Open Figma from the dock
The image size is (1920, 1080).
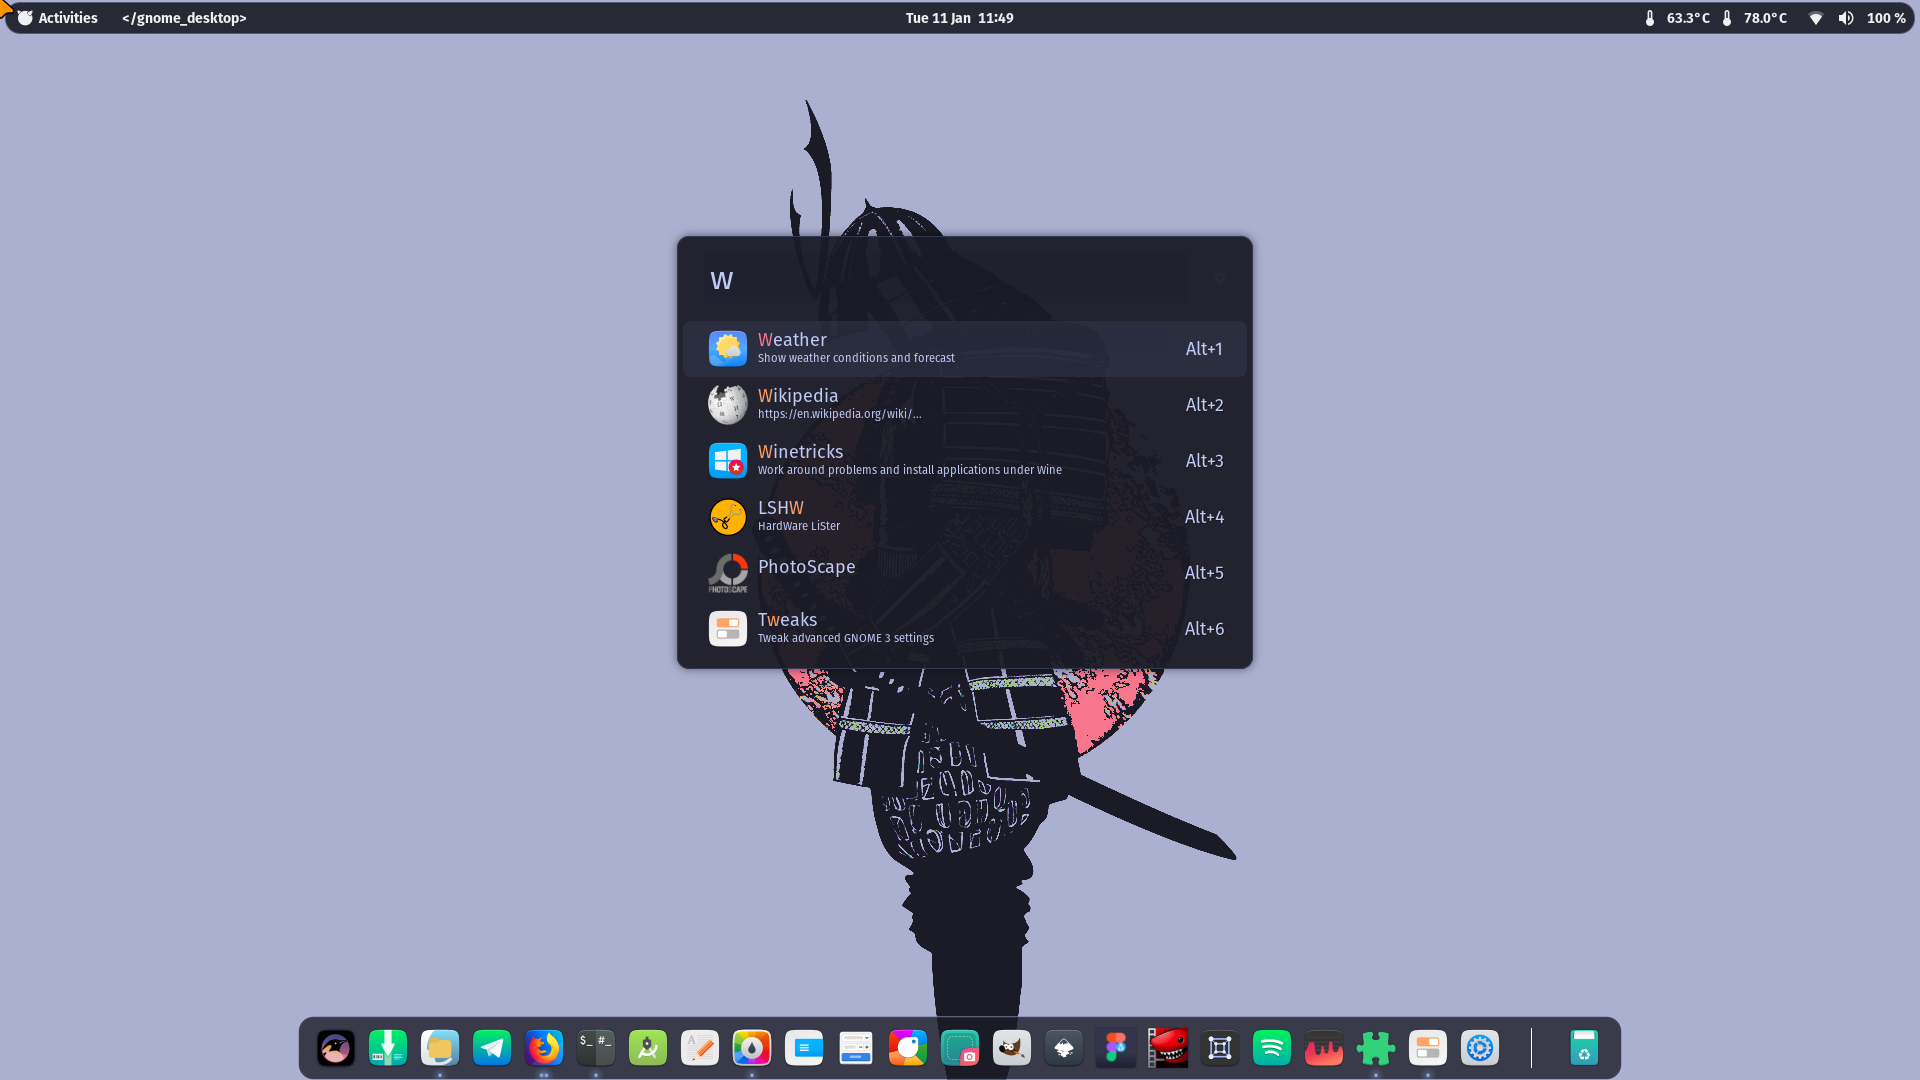(1115, 1048)
